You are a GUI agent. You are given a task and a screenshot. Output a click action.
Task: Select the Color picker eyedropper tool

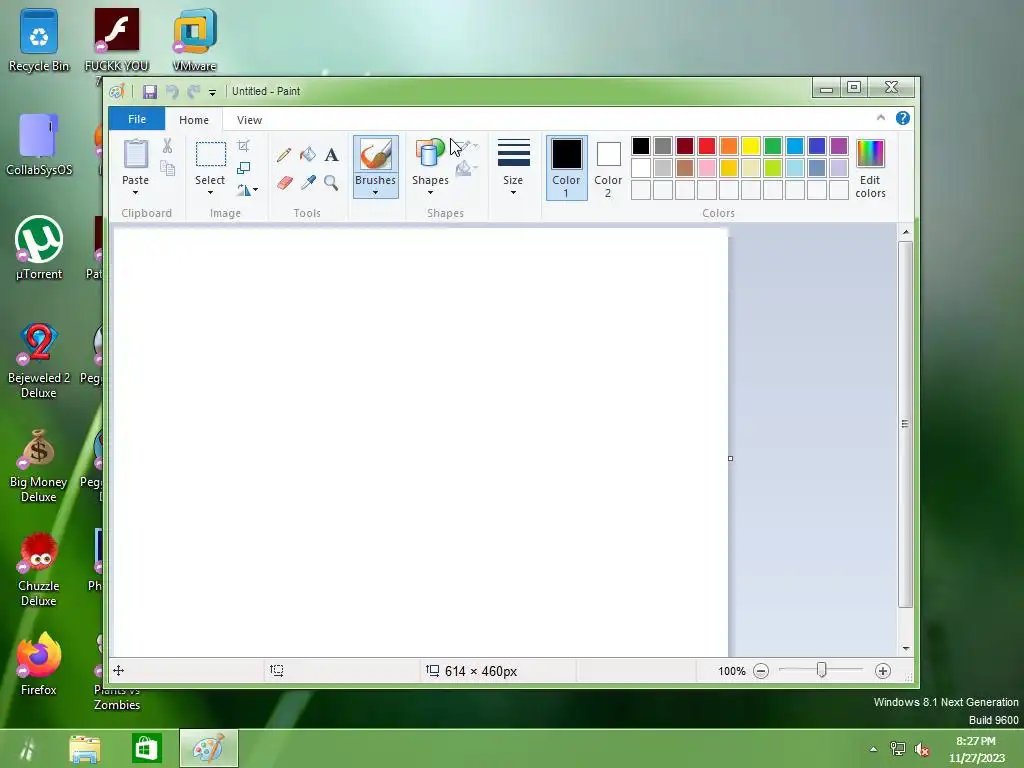pyautogui.click(x=308, y=182)
